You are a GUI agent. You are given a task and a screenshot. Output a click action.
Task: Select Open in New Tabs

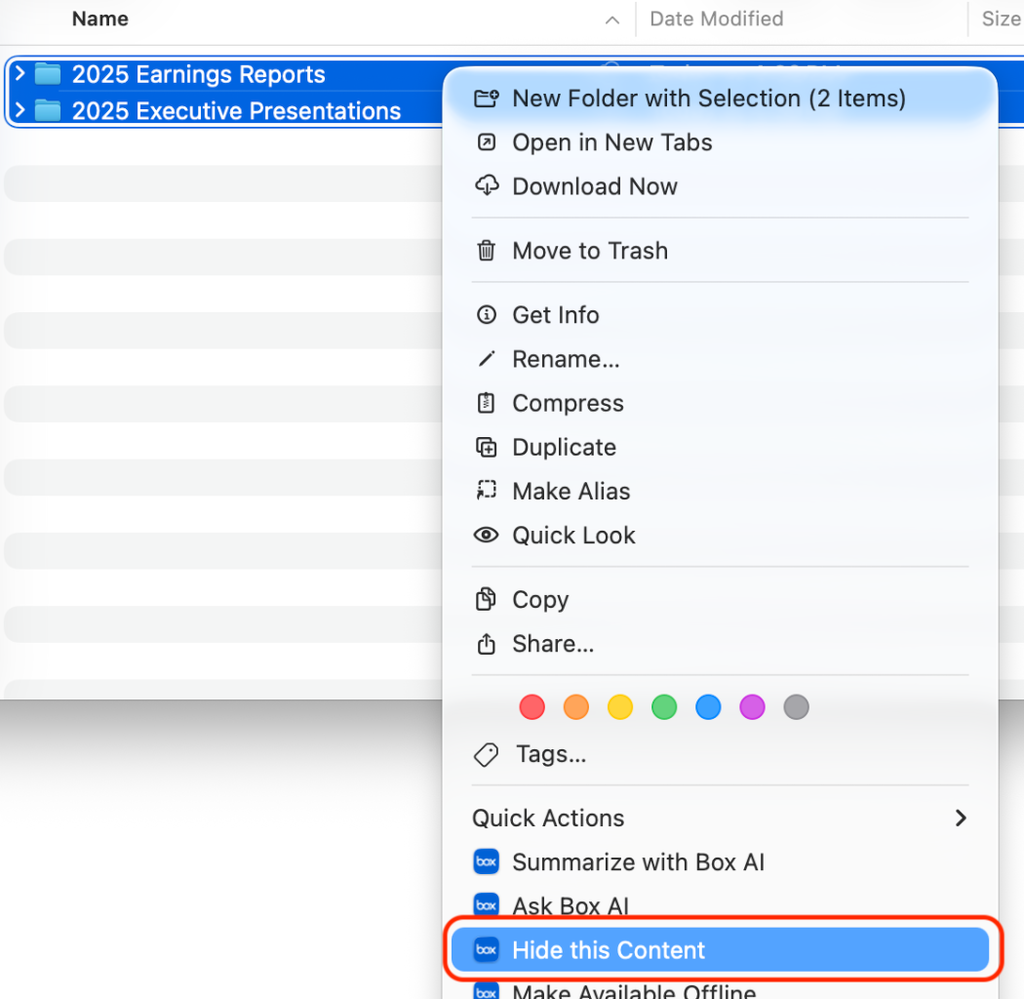coord(612,142)
